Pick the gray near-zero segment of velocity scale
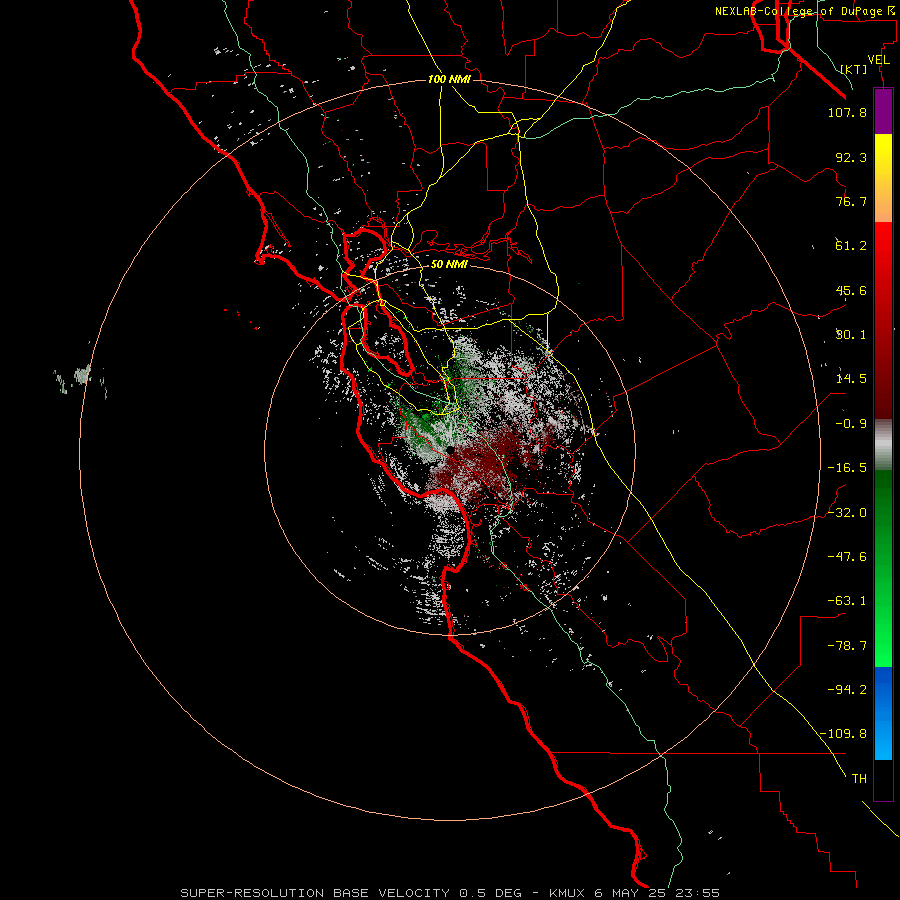This screenshot has width=900, height=900. click(x=883, y=445)
